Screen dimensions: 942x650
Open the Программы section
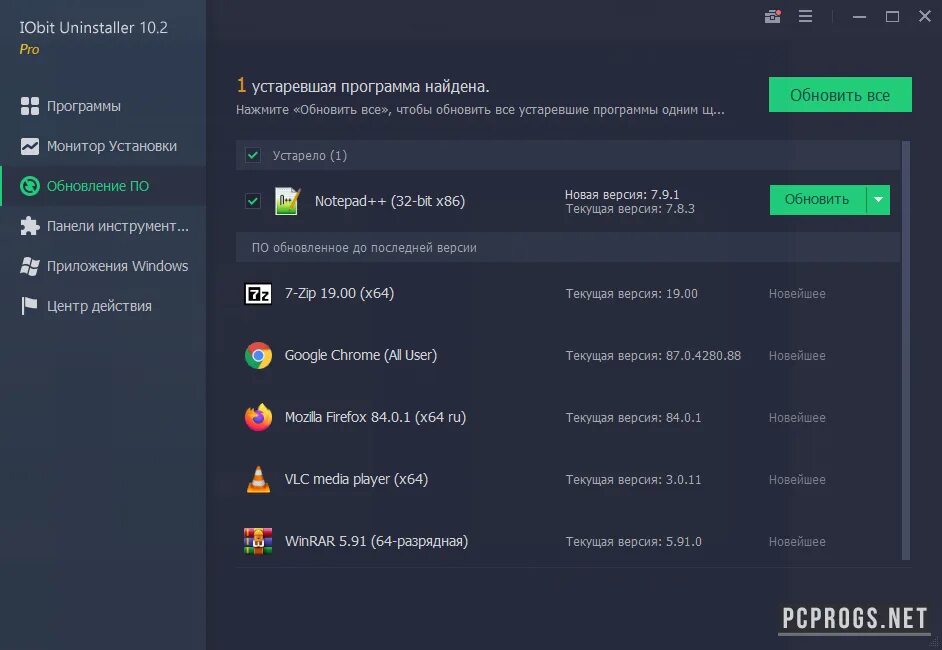[x=103, y=106]
